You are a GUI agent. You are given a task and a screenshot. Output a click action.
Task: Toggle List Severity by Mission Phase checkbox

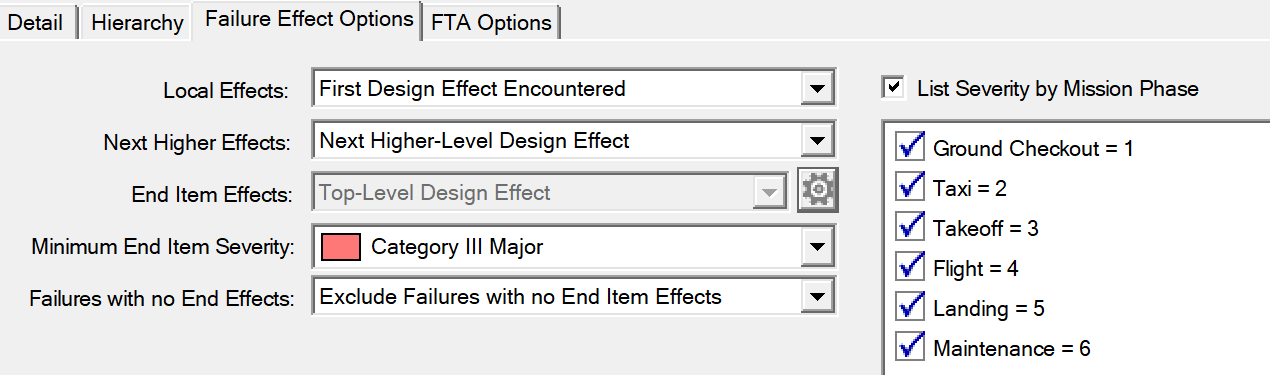(x=893, y=88)
